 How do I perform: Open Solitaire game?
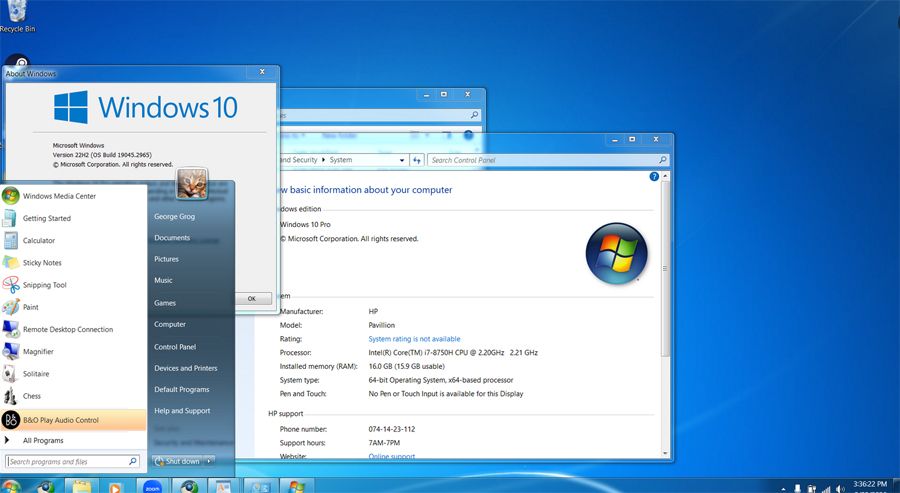tap(73, 374)
